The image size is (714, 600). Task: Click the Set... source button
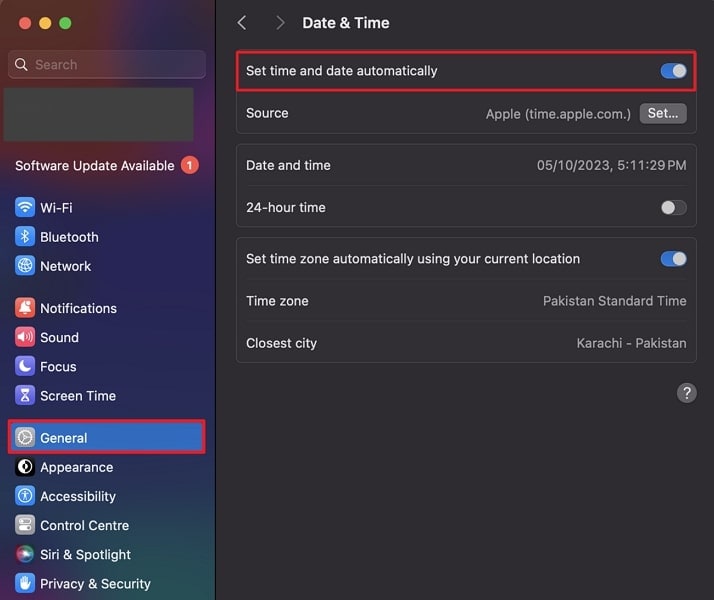click(663, 113)
